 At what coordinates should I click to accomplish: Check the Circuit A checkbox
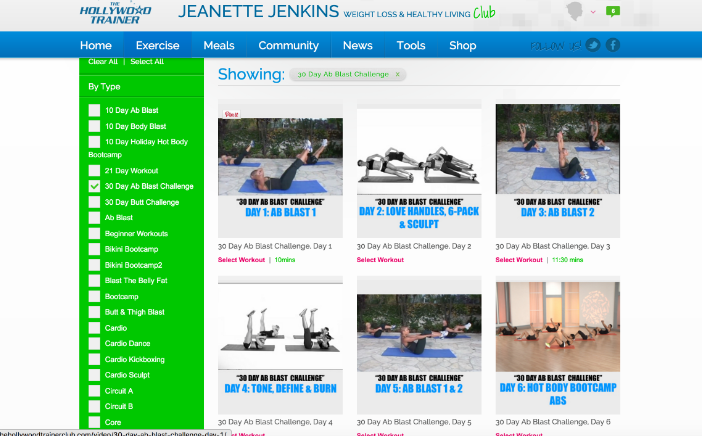click(94, 391)
